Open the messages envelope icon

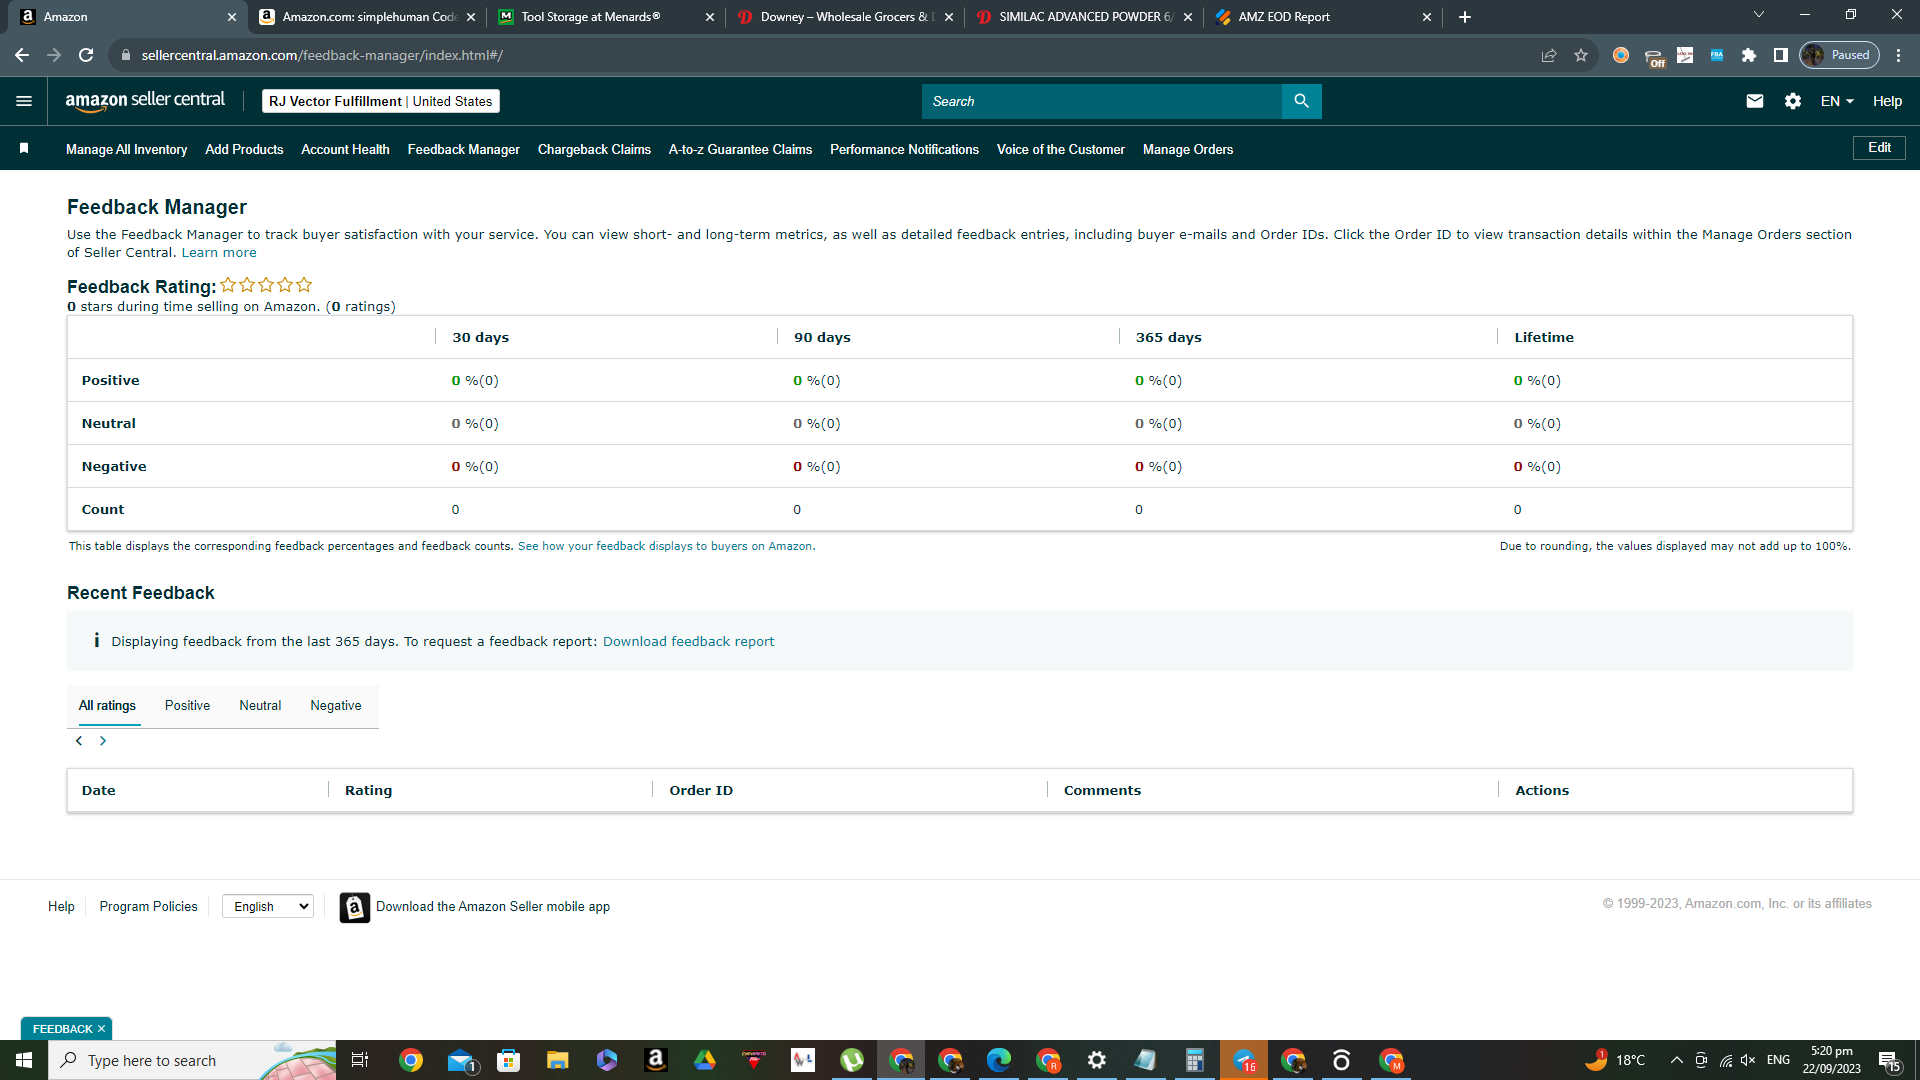pyautogui.click(x=1754, y=101)
